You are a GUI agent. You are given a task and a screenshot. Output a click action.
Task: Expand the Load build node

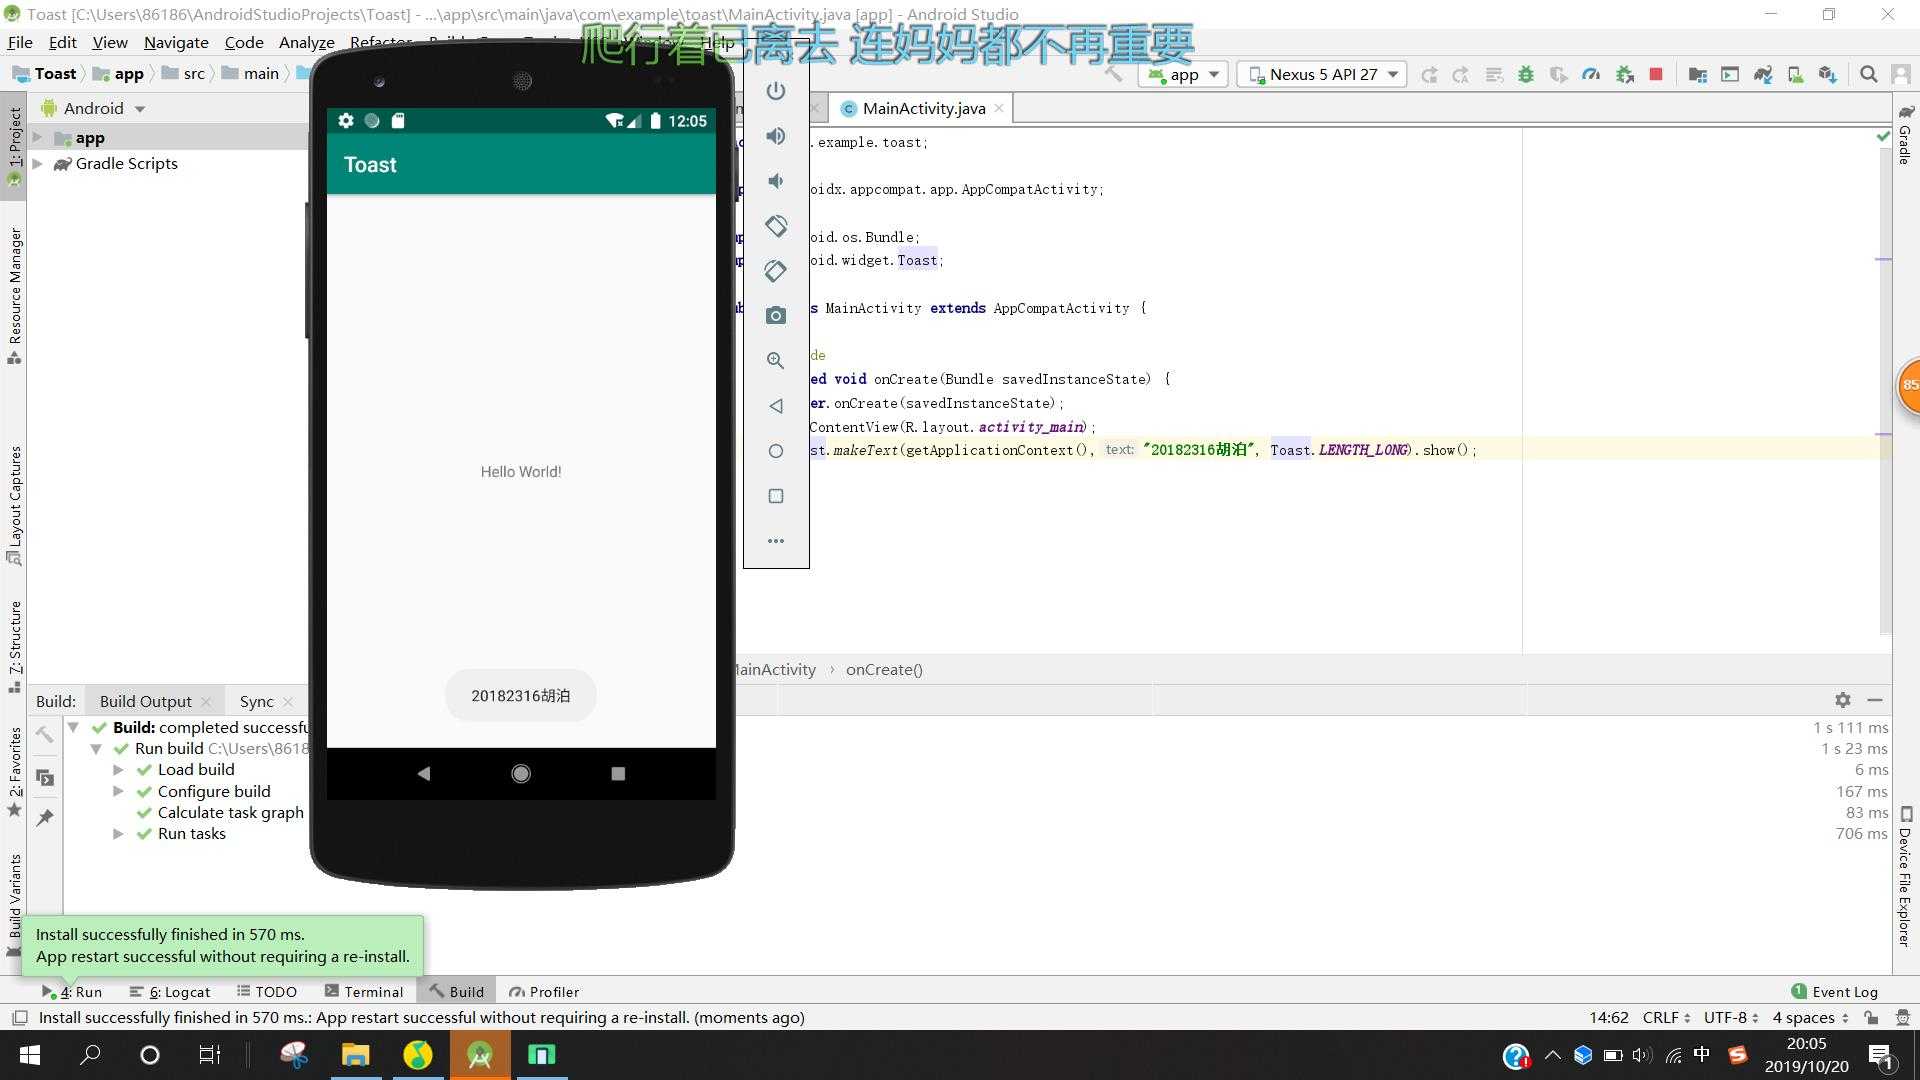pos(118,770)
